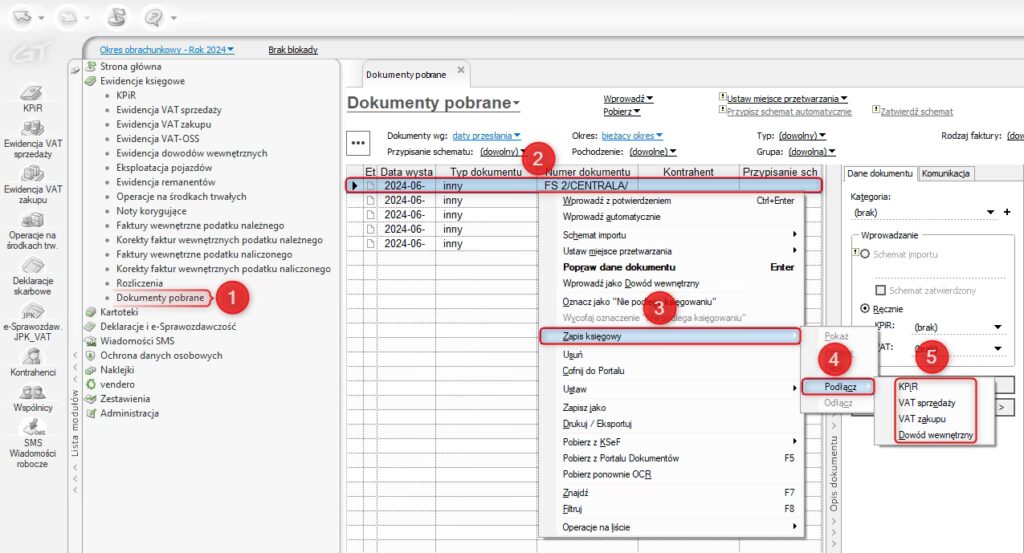Open the Wprowadź dropdown menu
The image size is (1024, 553).
pyautogui.click(x=628, y=98)
